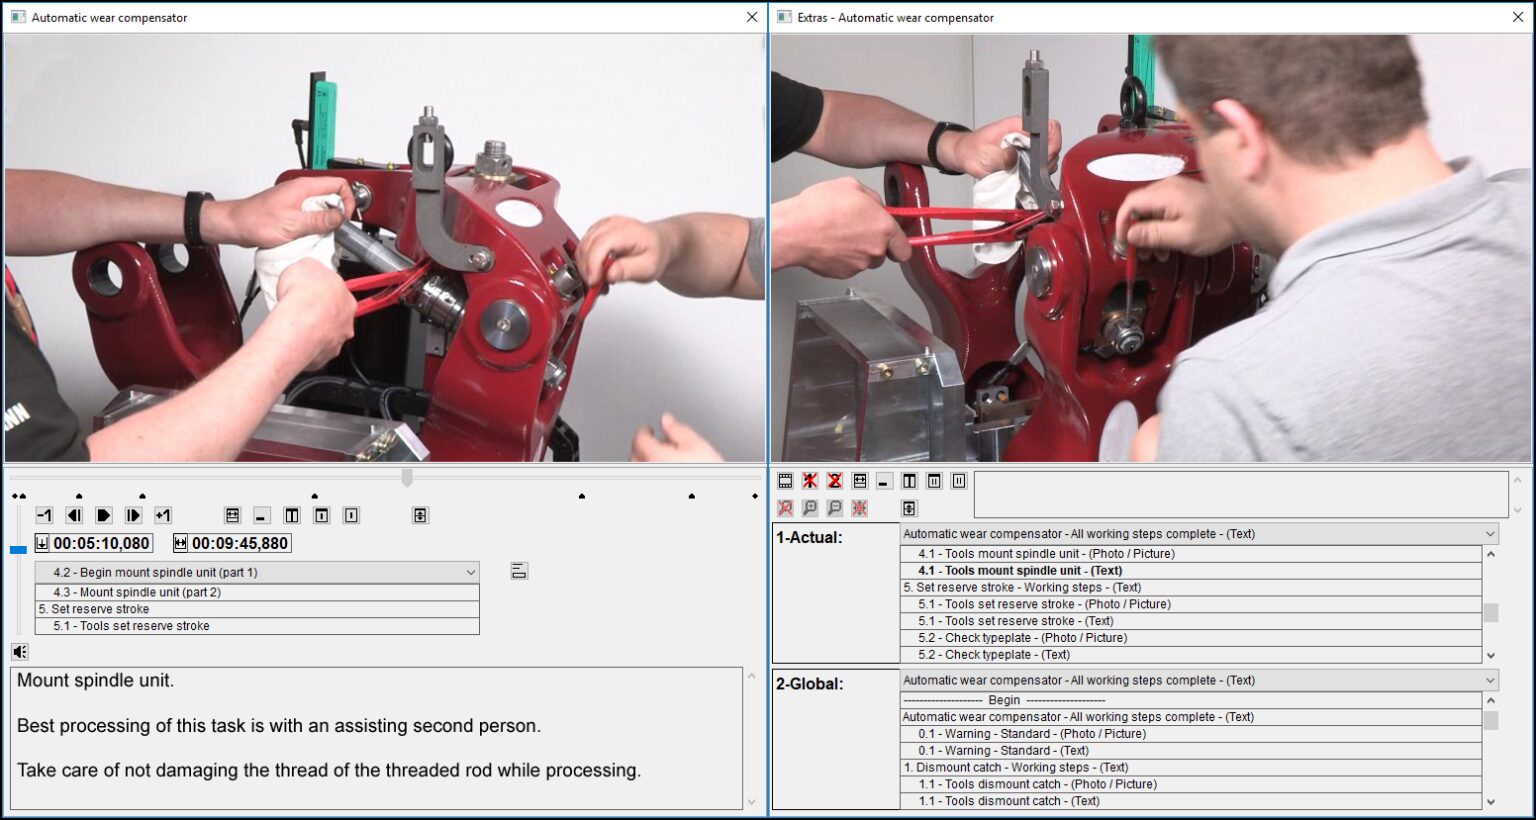Step forward one frame with the frame-forward icon
1536x820 pixels.
[x=133, y=515]
